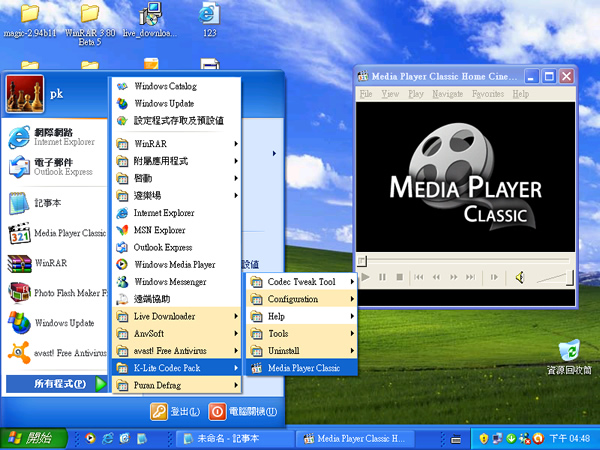Screen dimensions: 600x450
Task: Select the magic-2.94b11 desktop folder
Action: pos(30,20)
